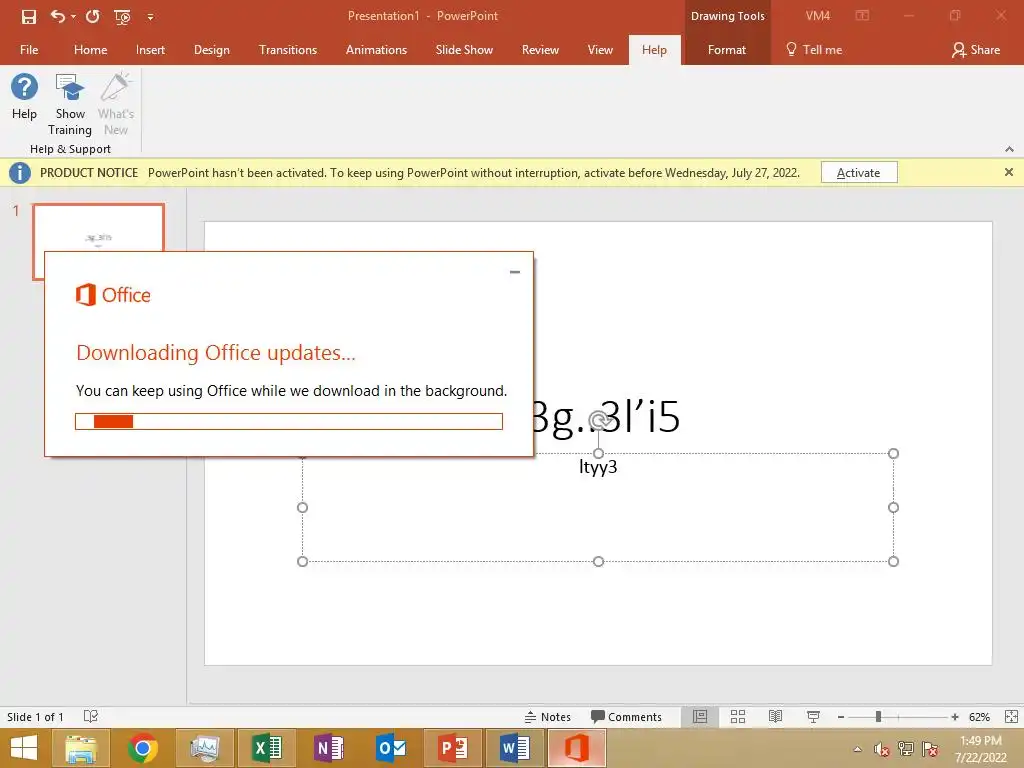Open the File tab
This screenshot has height=768, width=1024.
coord(29,50)
